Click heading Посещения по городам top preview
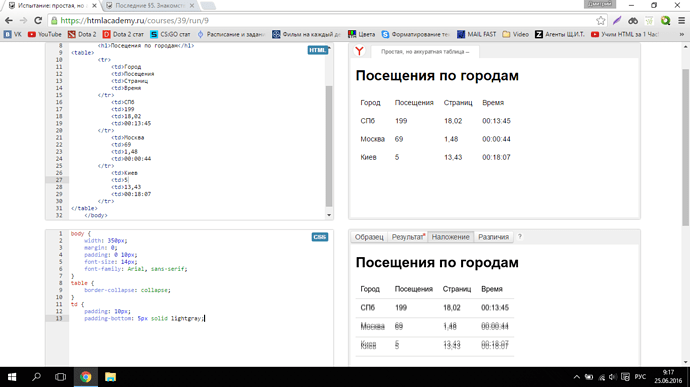690x387 pixels. (x=437, y=76)
